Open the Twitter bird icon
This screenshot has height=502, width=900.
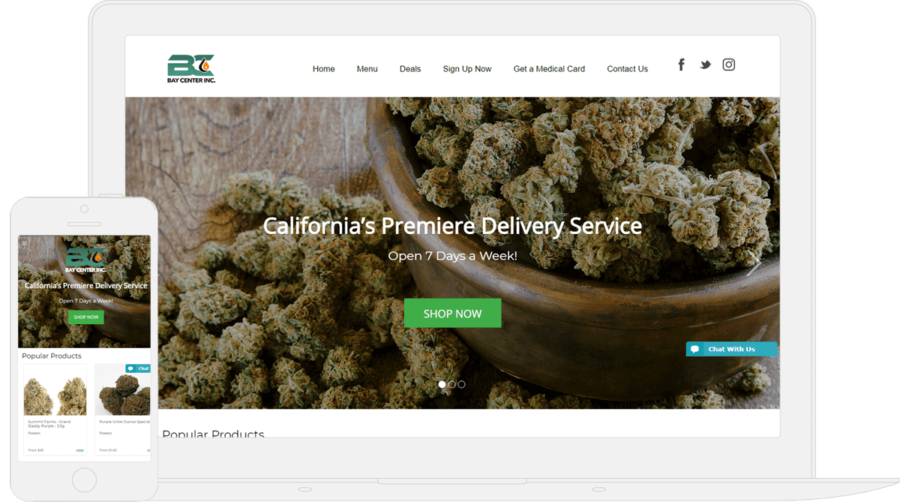(705, 65)
